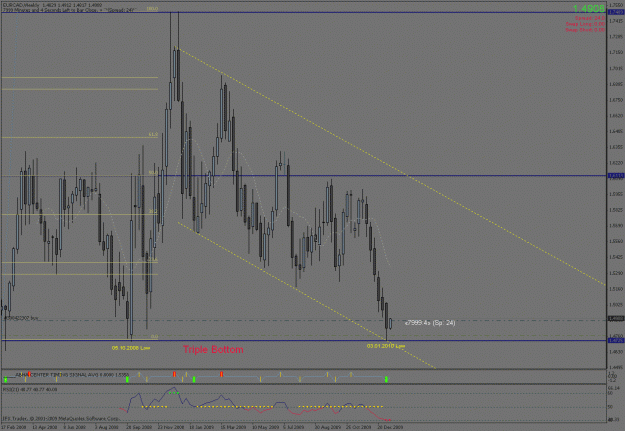
Task: Select the Fibonacci 0.0 level label
Action: point(155,337)
